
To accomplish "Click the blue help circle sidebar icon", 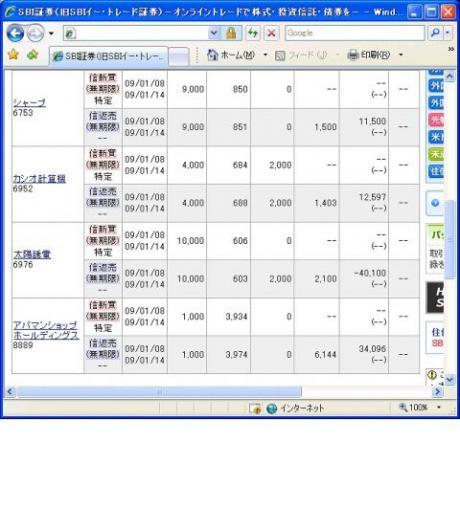I will [x=435, y=203].
